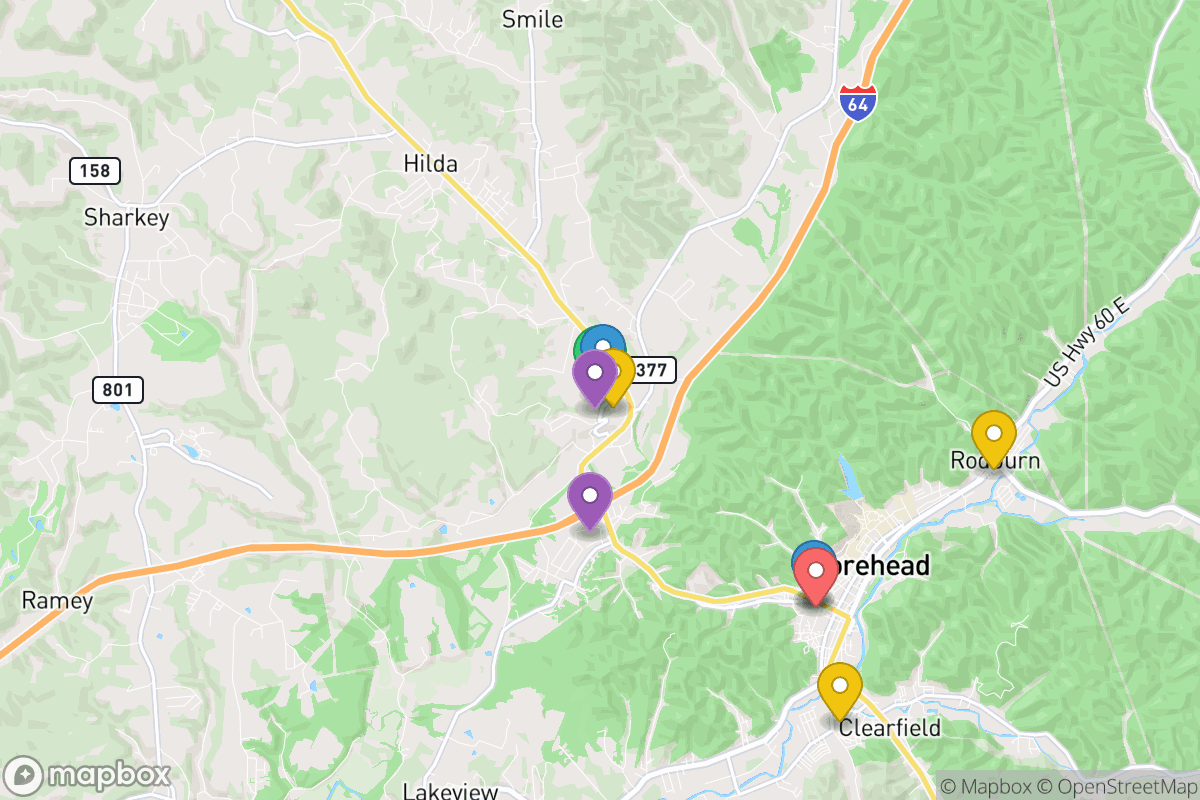The image size is (1200, 800).
Task: Select the green pin hidden behind the blue pin
Action: tap(579, 347)
